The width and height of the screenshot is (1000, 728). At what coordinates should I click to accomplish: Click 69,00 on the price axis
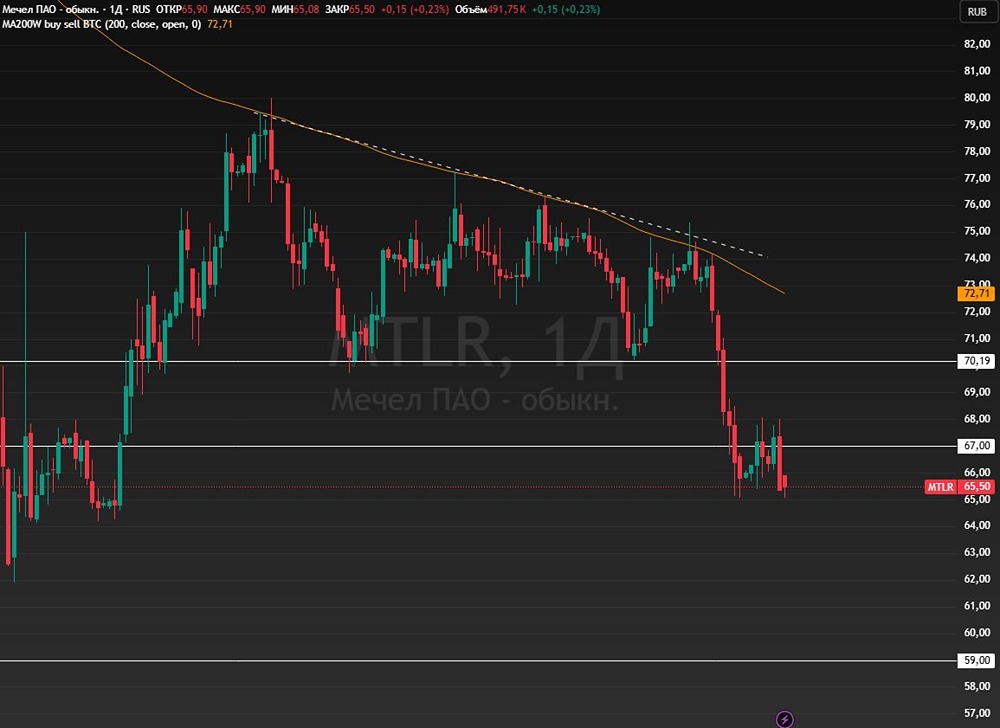pyautogui.click(x=977, y=391)
